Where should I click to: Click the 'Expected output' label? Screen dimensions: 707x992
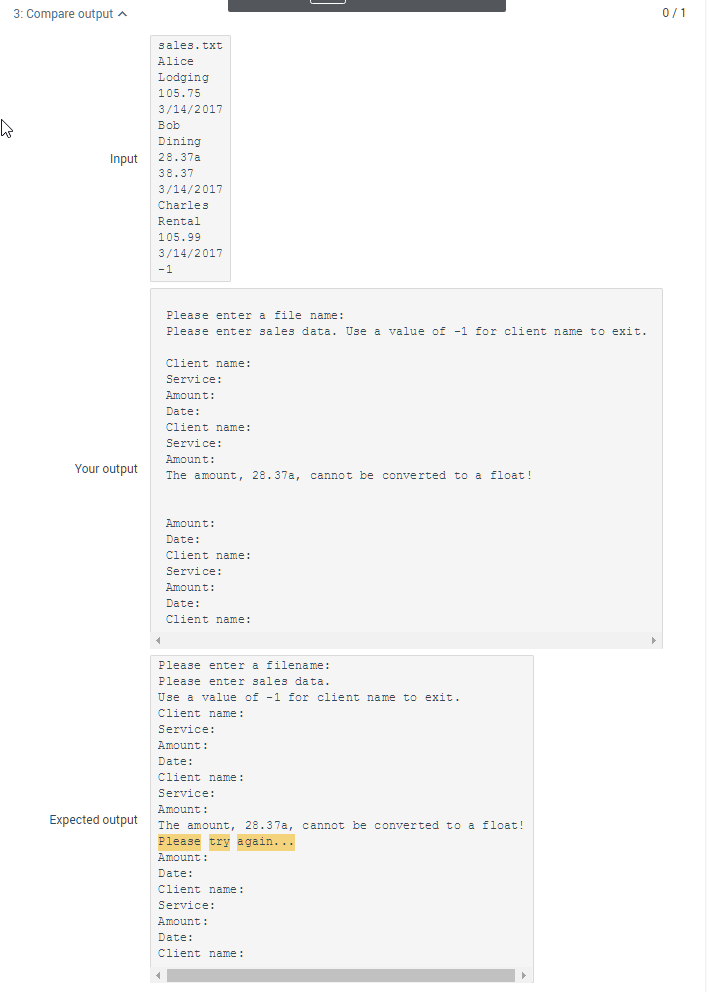tap(94, 820)
